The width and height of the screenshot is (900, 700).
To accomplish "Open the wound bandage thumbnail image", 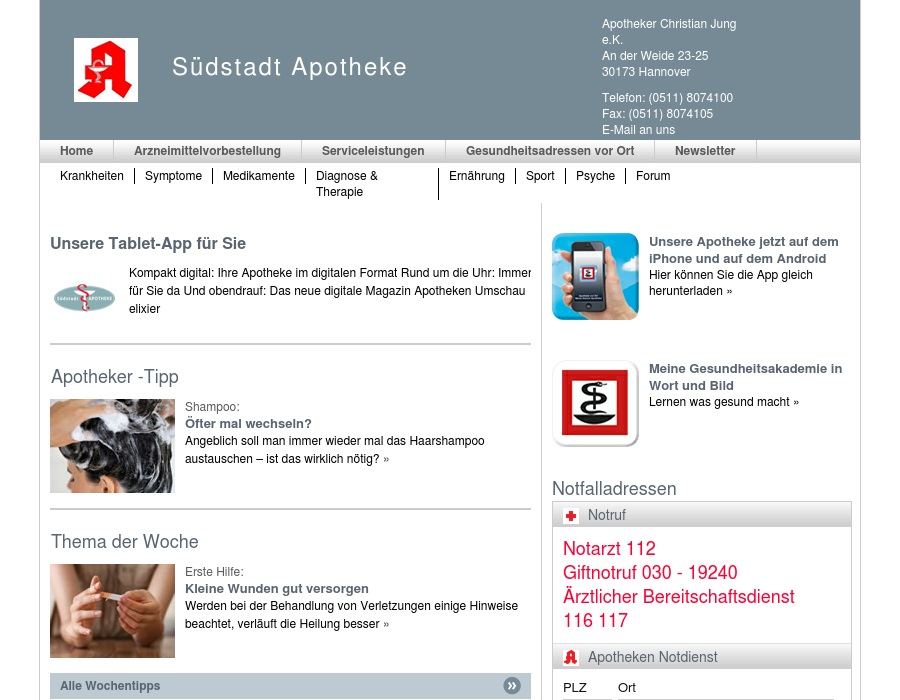I will pos(112,611).
